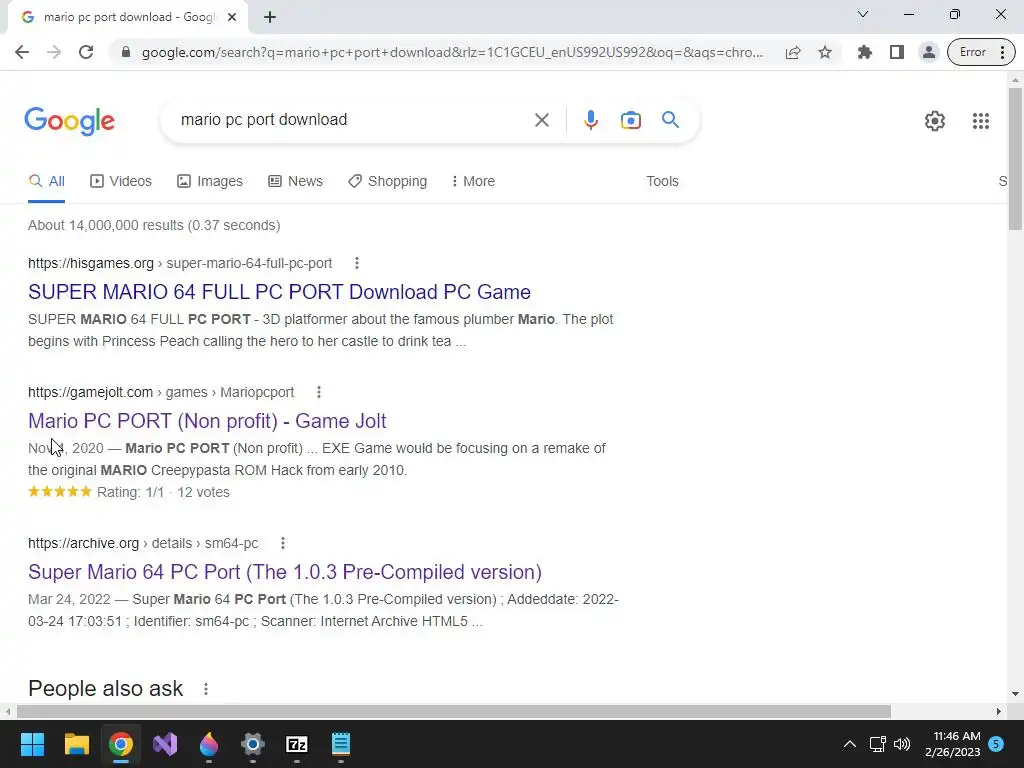Open the Tools search options

[x=662, y=182]
